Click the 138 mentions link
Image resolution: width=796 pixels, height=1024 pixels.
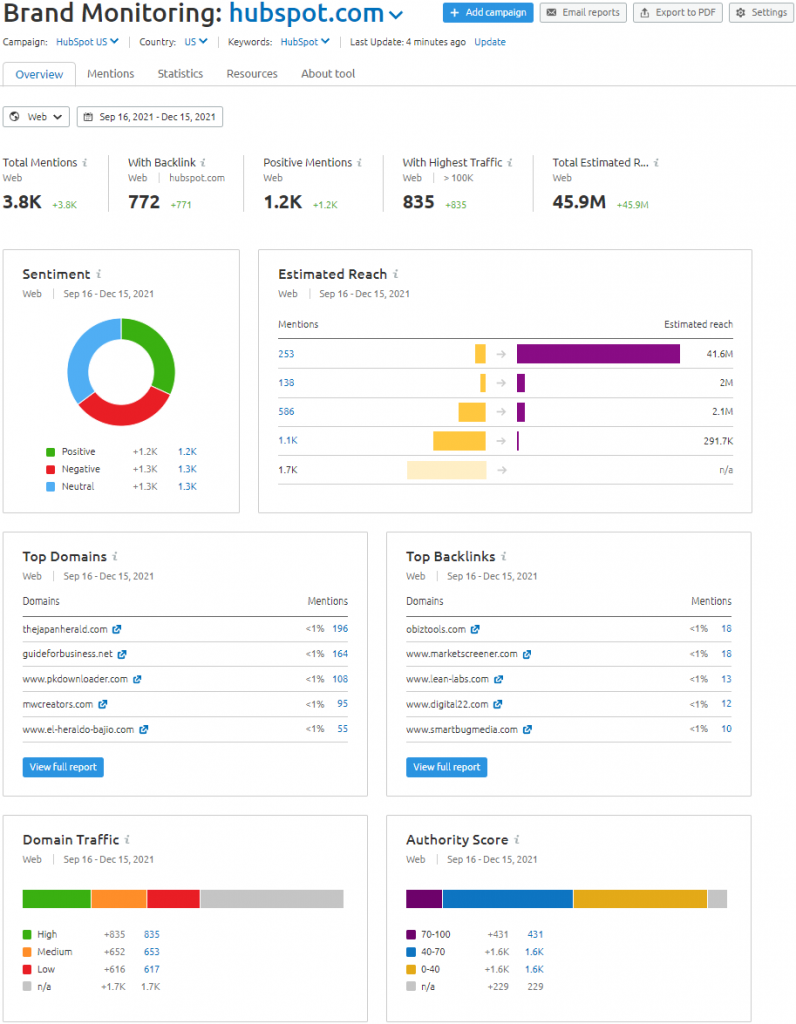pyautogui.click(x=286, y=383)
